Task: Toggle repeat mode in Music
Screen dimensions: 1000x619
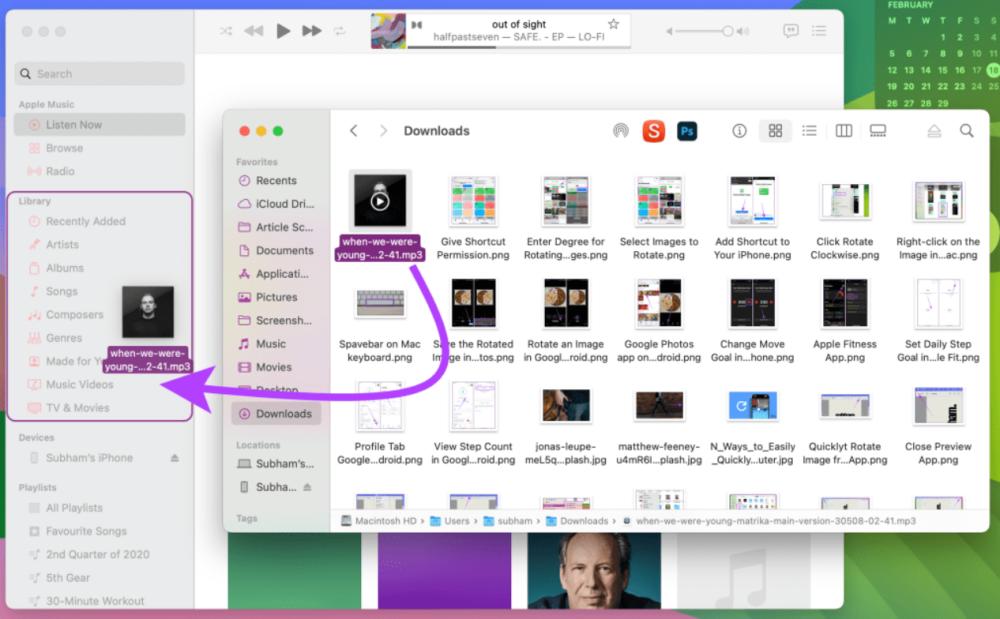Action: click(x=340, y=31)
